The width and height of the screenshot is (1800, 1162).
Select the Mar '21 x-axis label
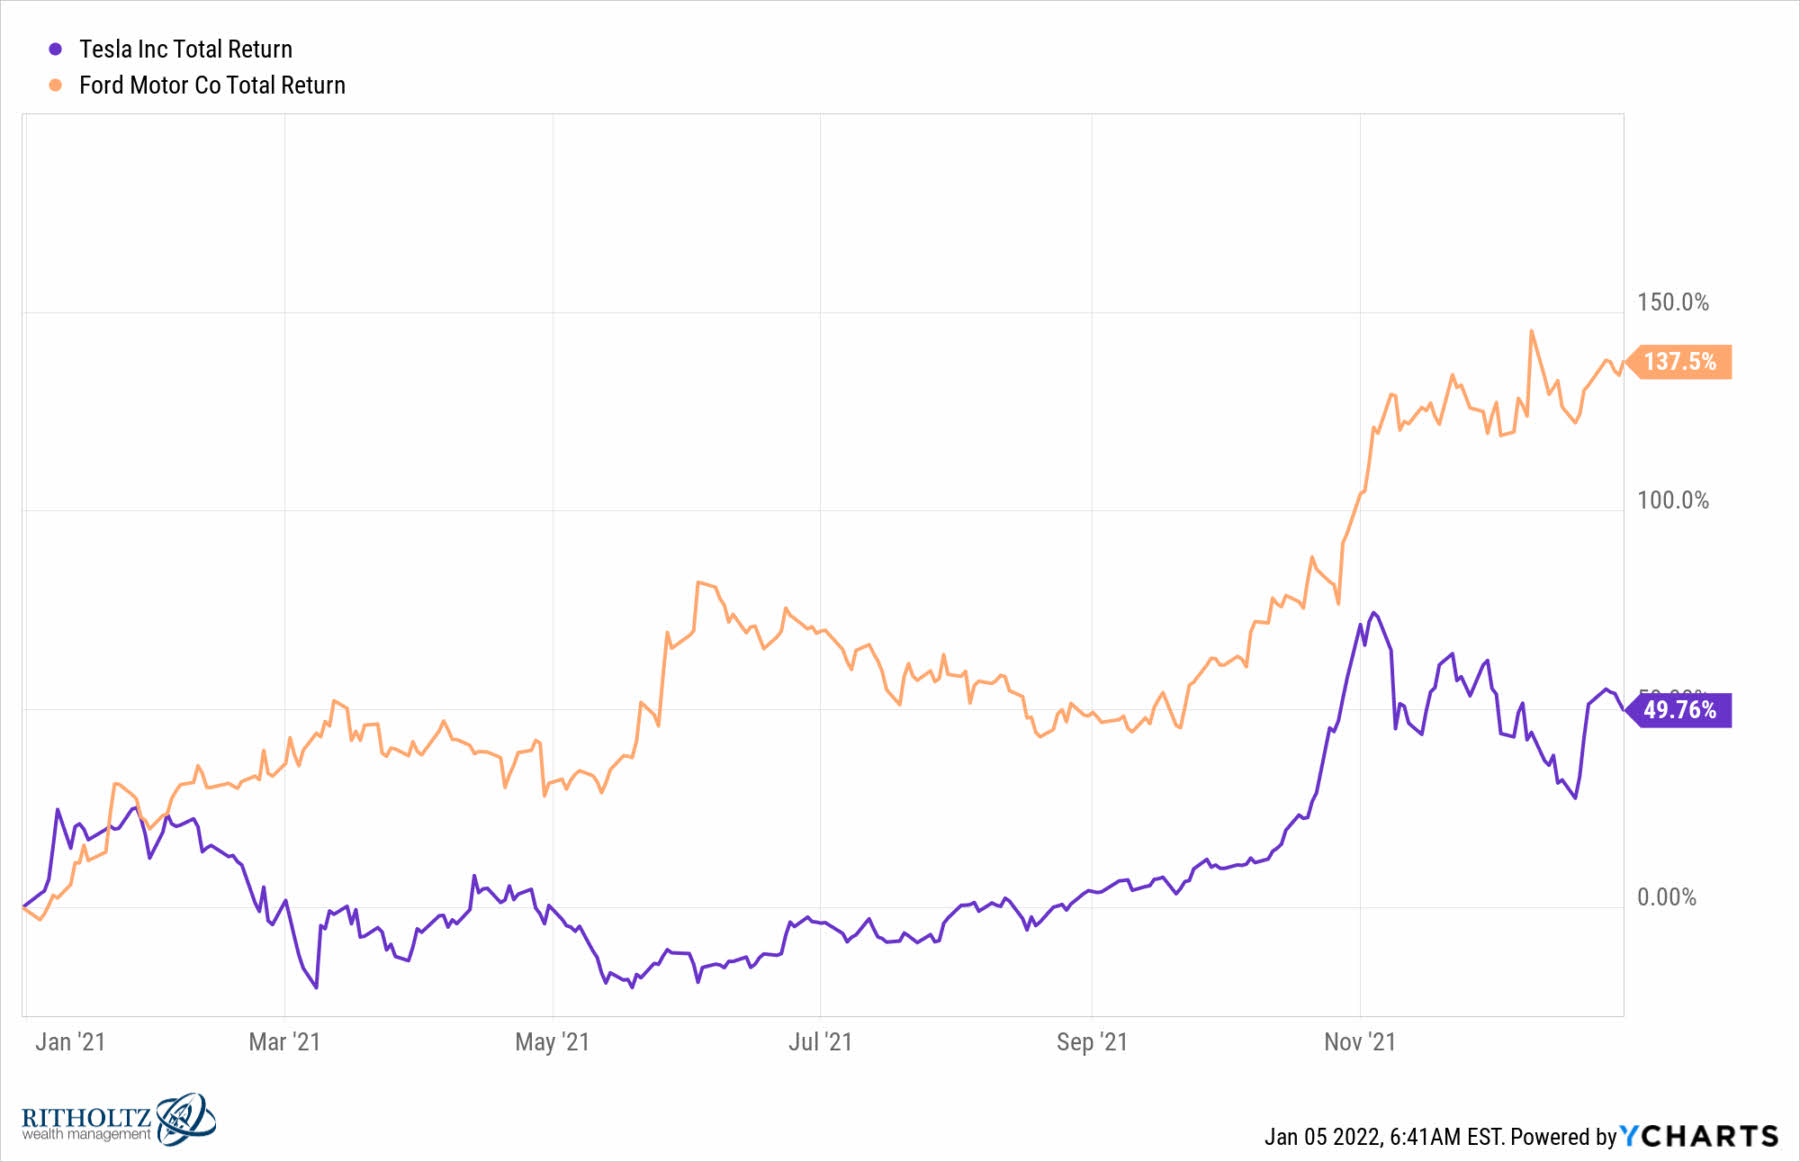pyautogui.click(x=285, y=1042)
